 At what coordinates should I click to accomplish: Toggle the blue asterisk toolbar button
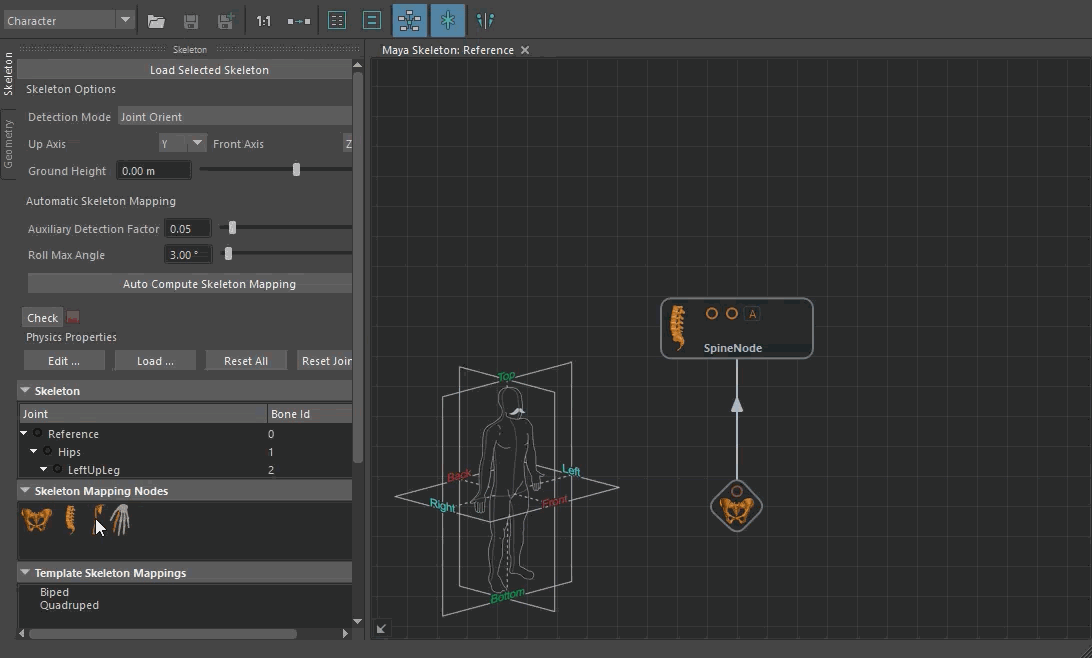(x=447, y=20)
